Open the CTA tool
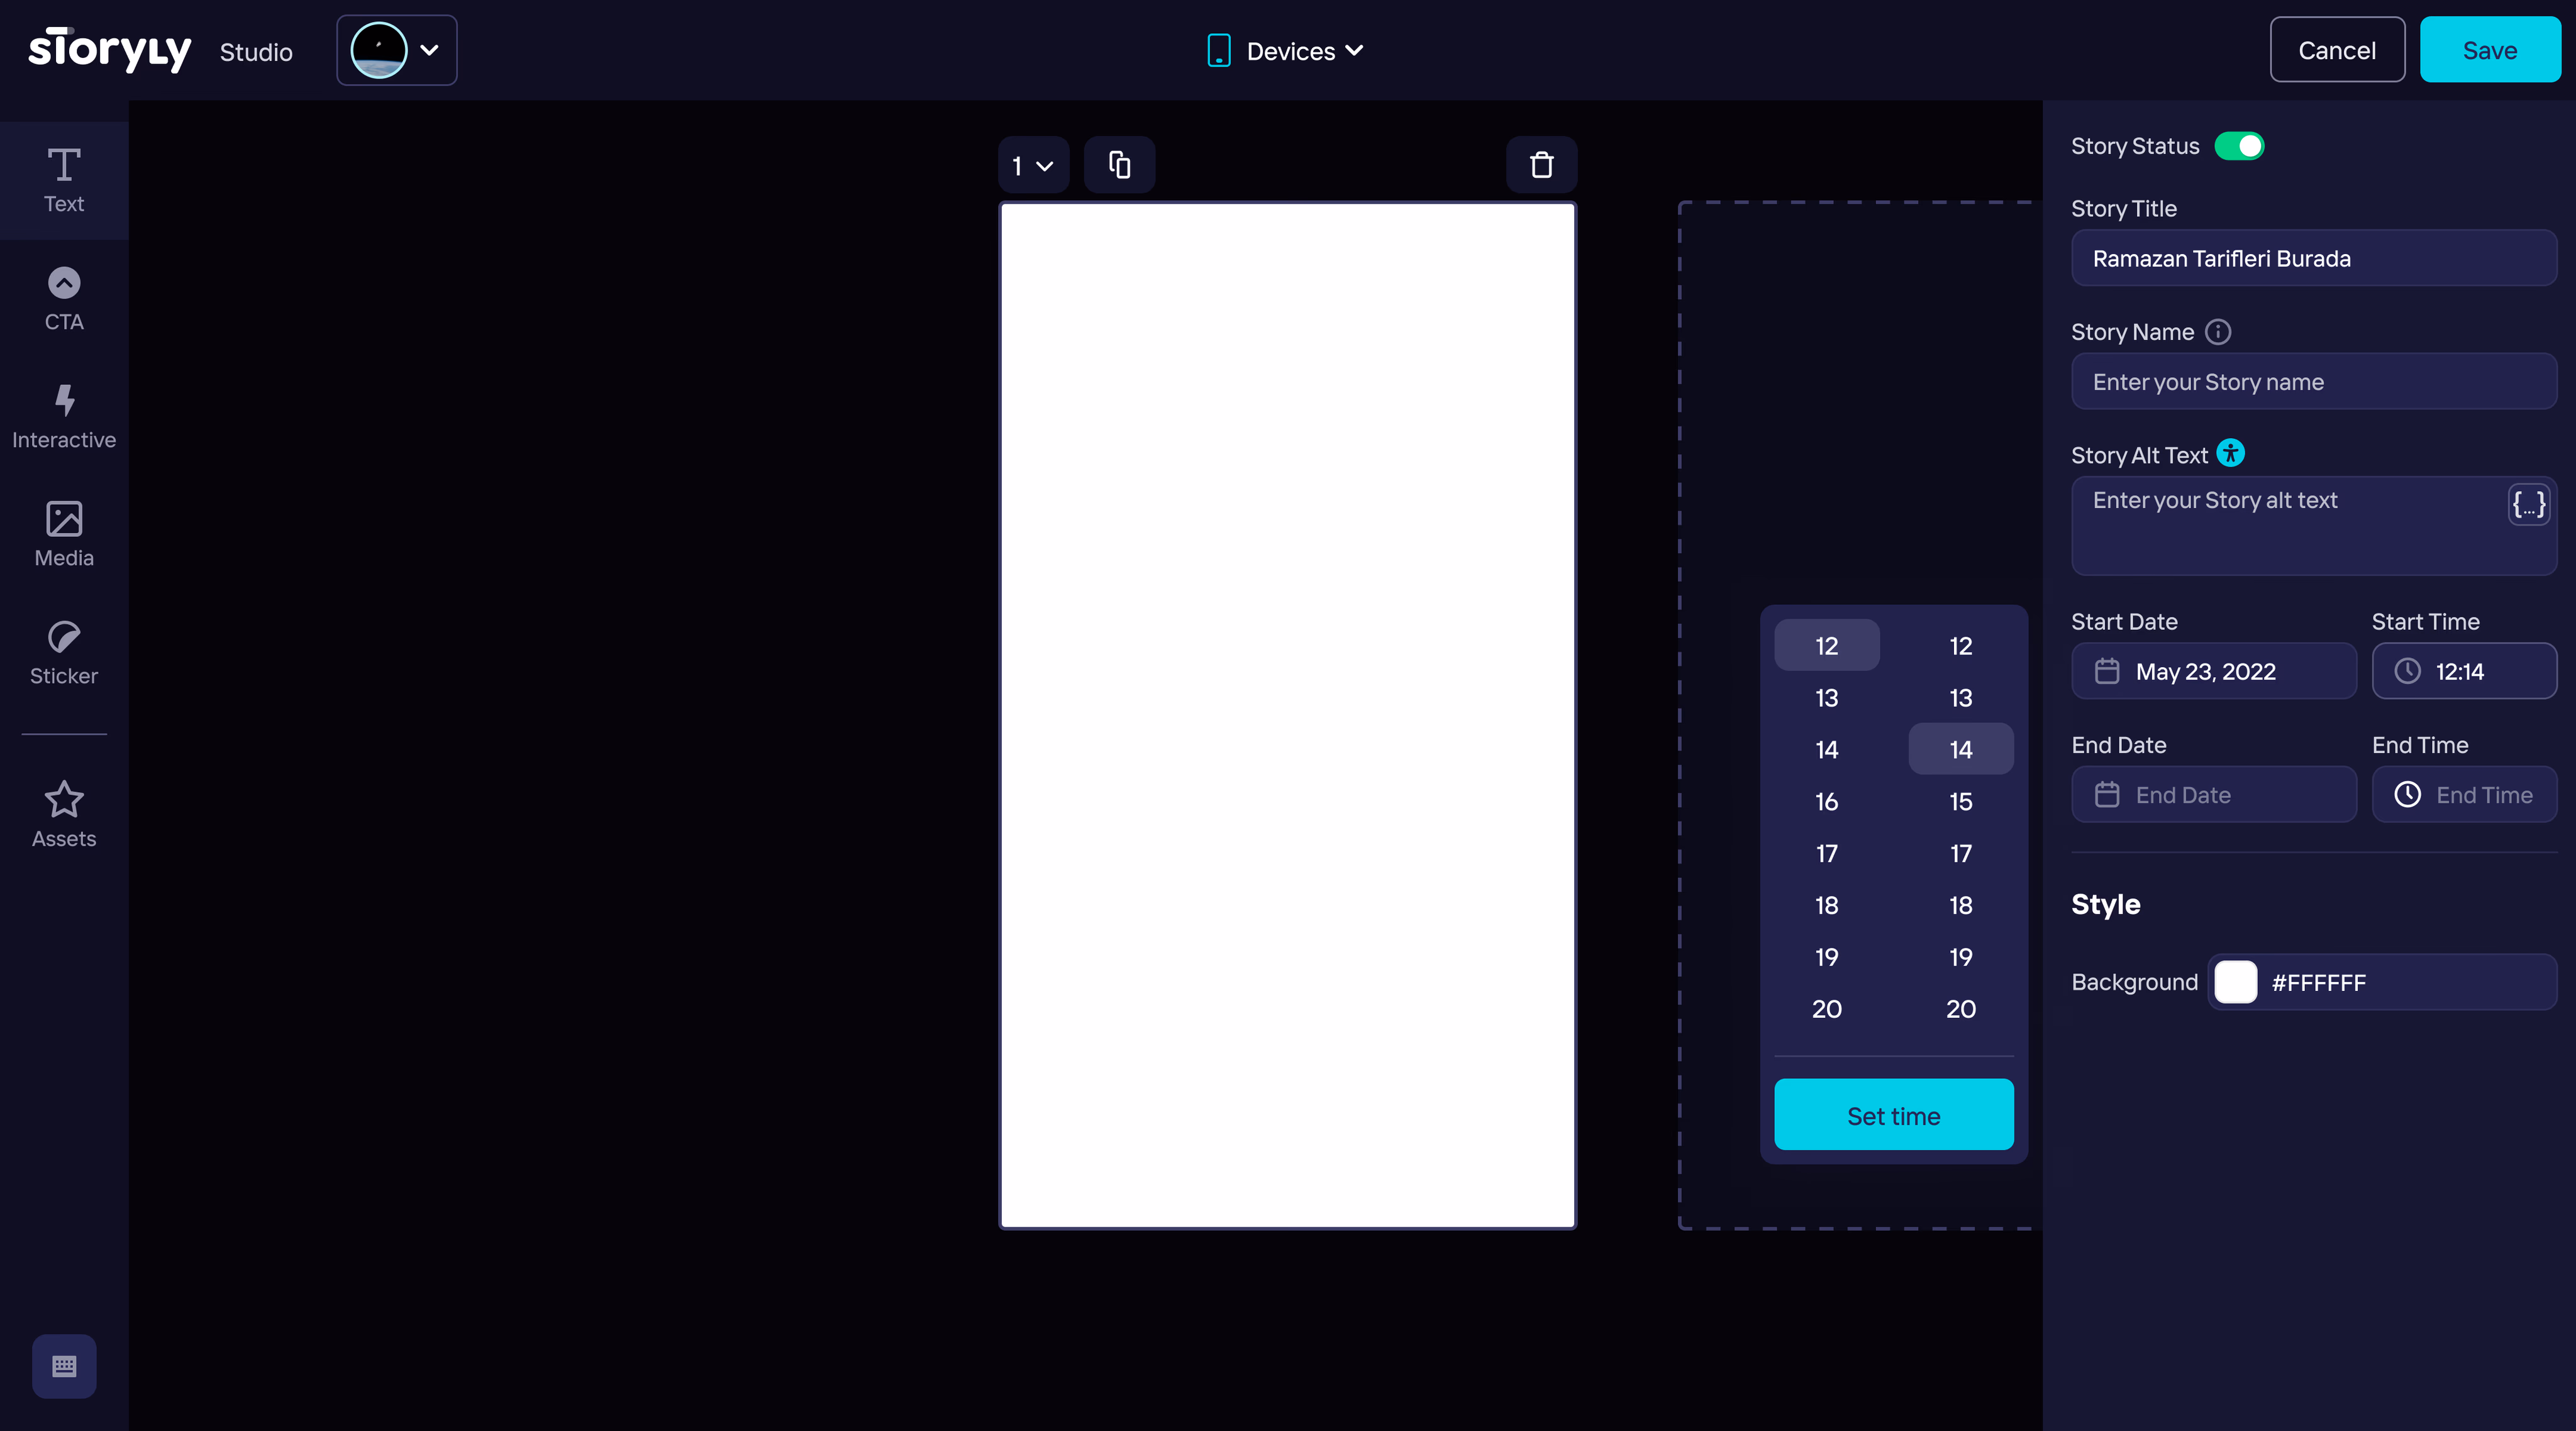This screenshot has height=1431, width=2576. pyautogui.click(x=64, y=299)
